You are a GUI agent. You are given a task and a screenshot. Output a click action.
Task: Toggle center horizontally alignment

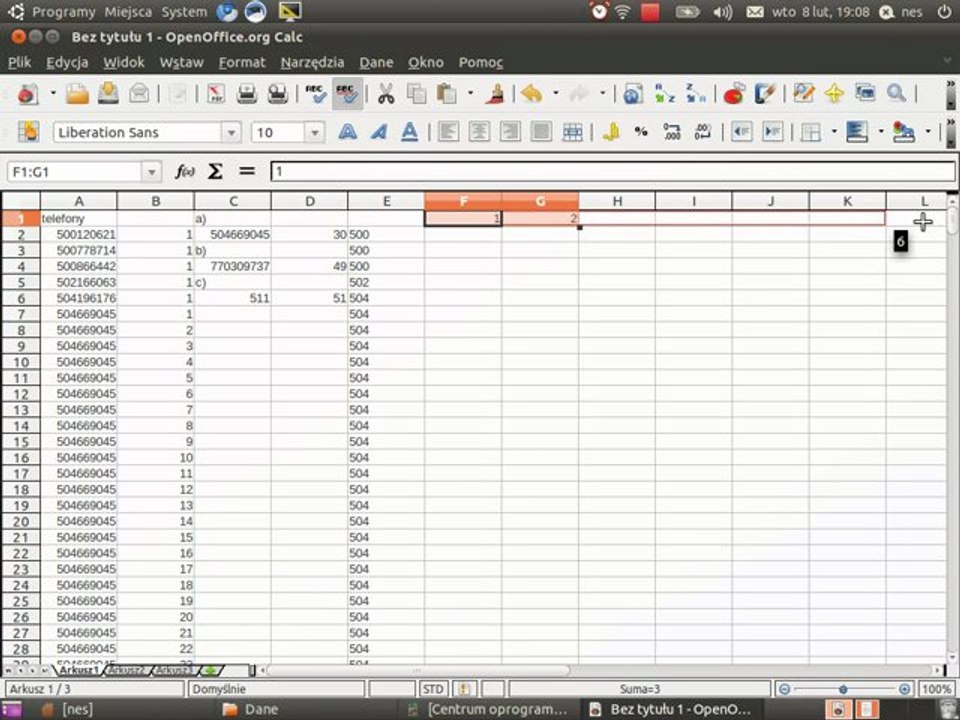(x=479, y=132)
